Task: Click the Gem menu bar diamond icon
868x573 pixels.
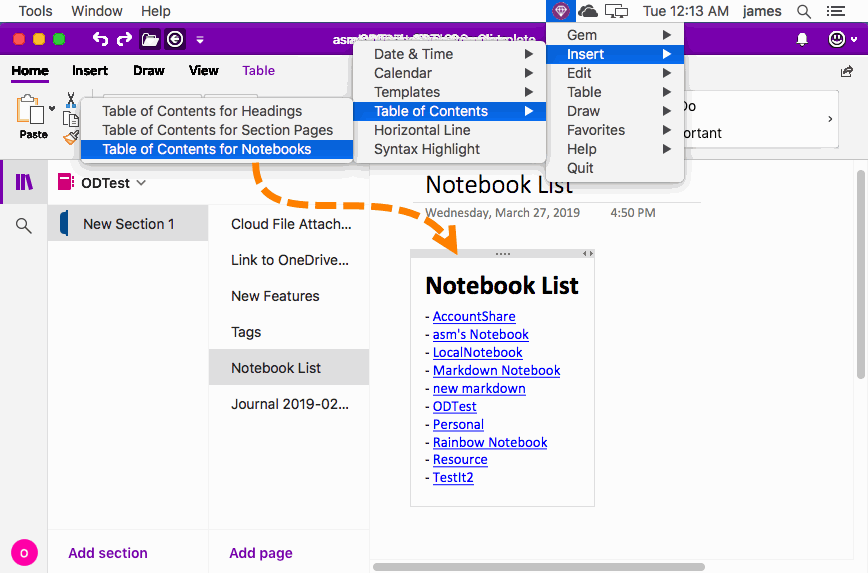Action: coord(560,11)
